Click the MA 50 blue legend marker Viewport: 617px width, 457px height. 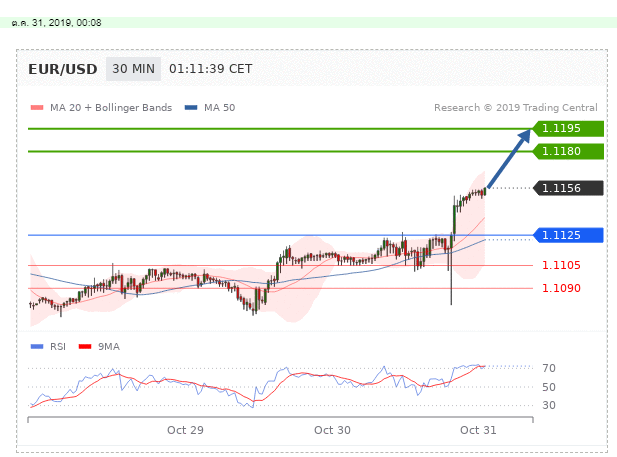tap(191, 108)
